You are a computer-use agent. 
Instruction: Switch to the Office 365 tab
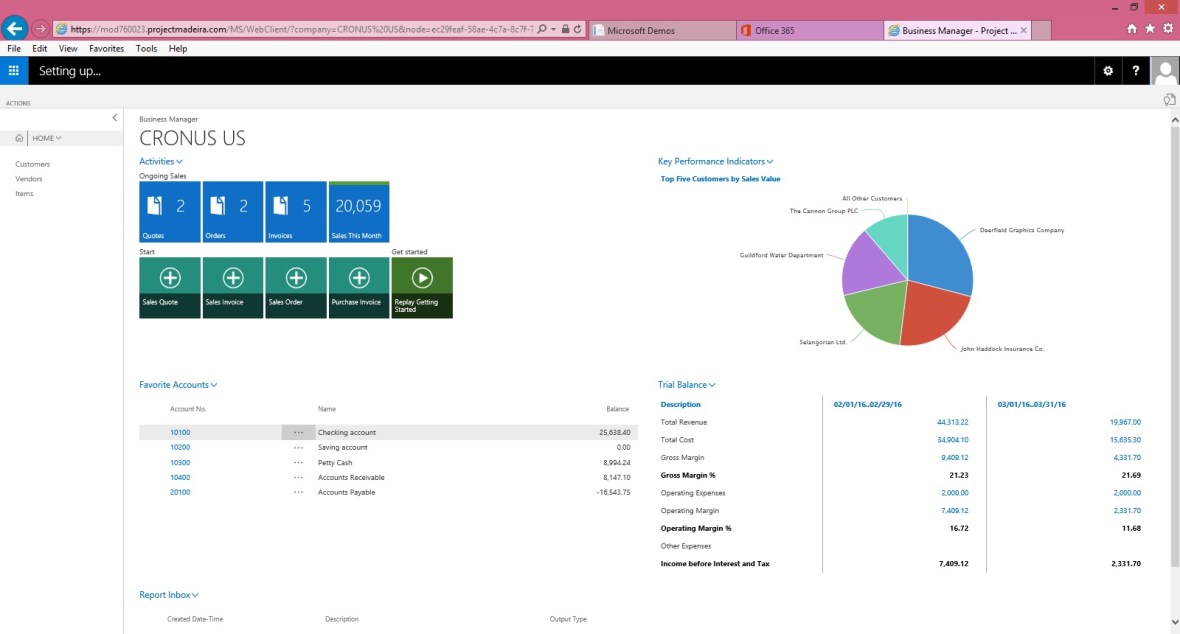808,31
